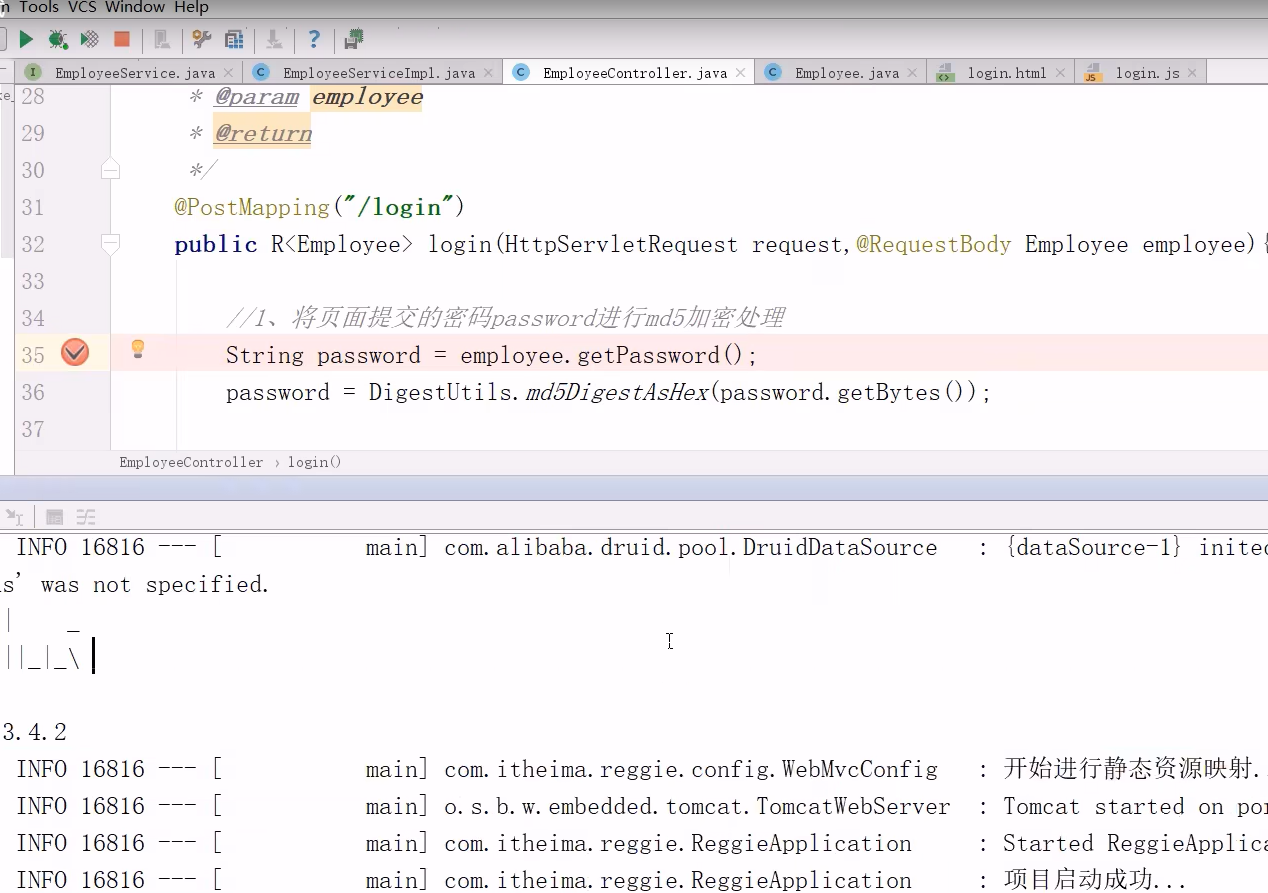
Task: Stop the running application (red square)
Action: click(122, 39)
